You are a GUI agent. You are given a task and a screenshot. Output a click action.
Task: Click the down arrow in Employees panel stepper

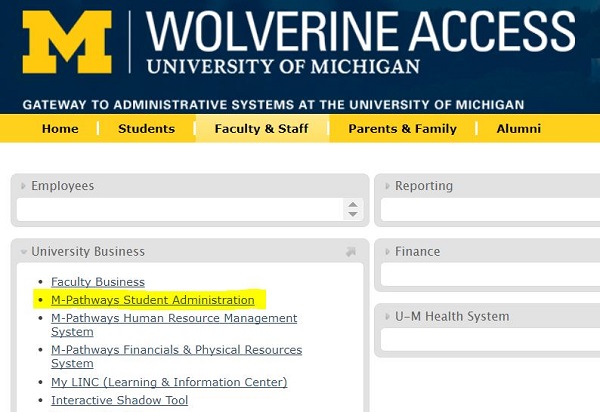[x=353, y=214]
